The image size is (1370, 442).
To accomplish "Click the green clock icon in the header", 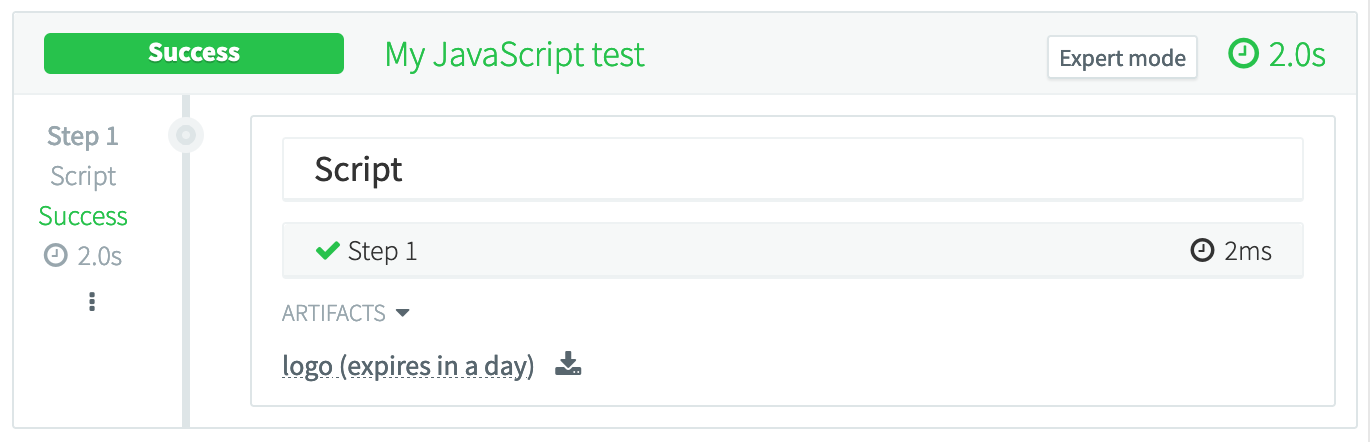I will (1242, 55).
